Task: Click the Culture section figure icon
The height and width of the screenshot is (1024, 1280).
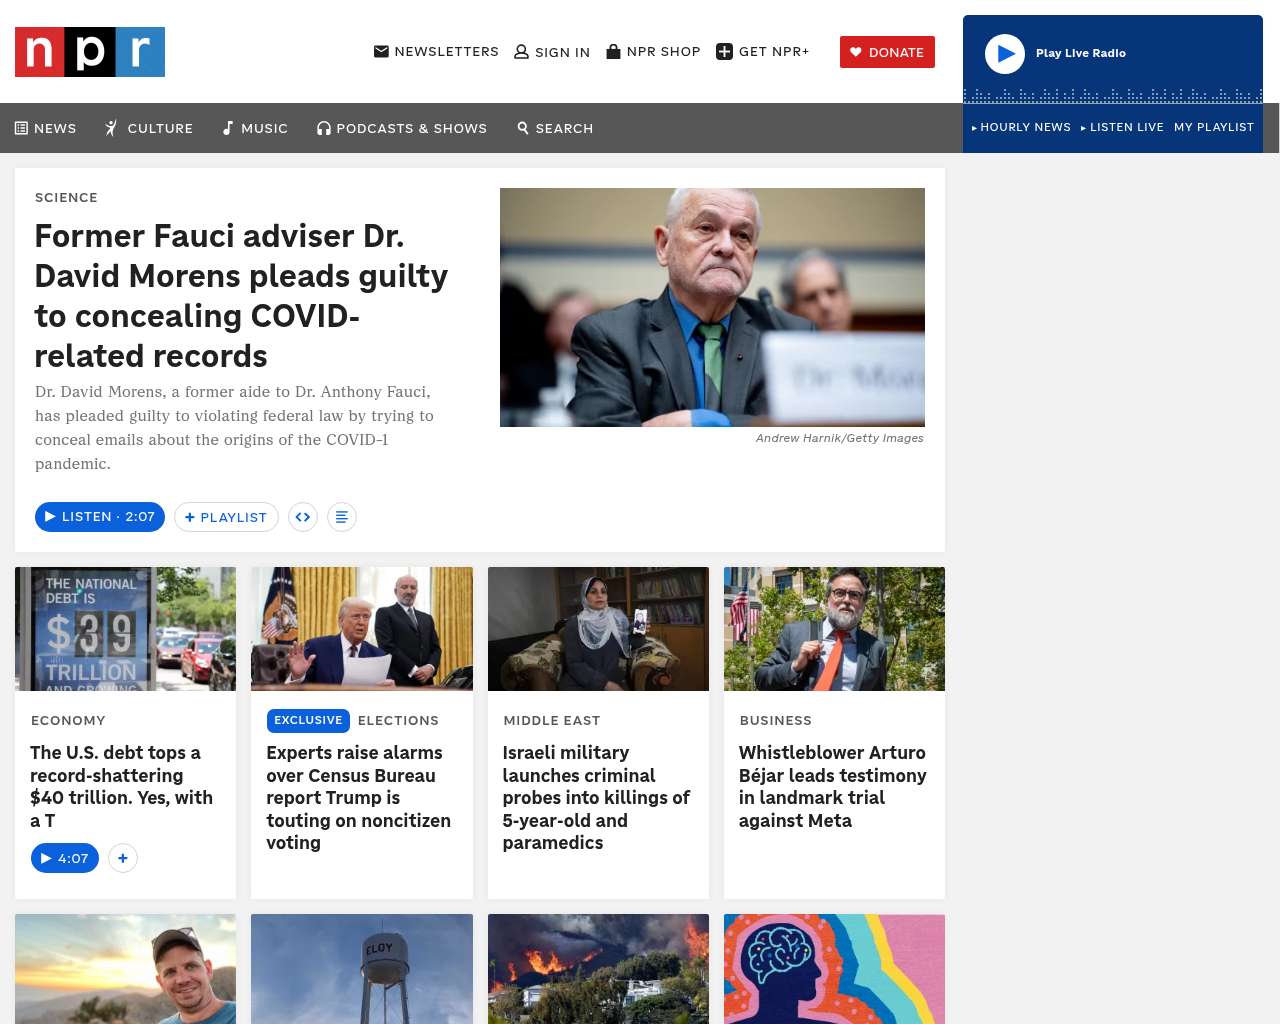Action: (x=112, y=128)
